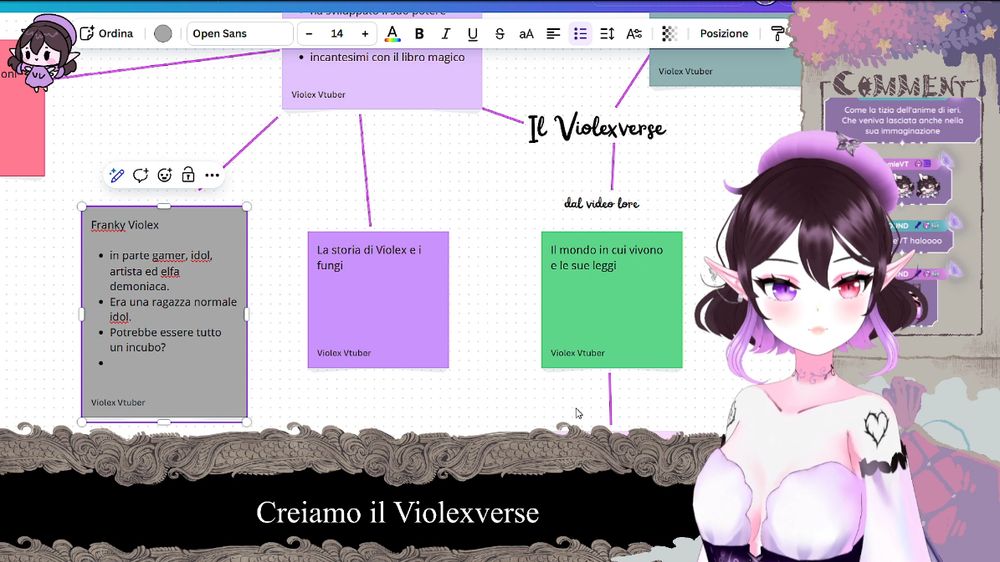The image size is (1000, 562).
Task: Click incantesimi con il libro magico text
Action: (387, 57)
